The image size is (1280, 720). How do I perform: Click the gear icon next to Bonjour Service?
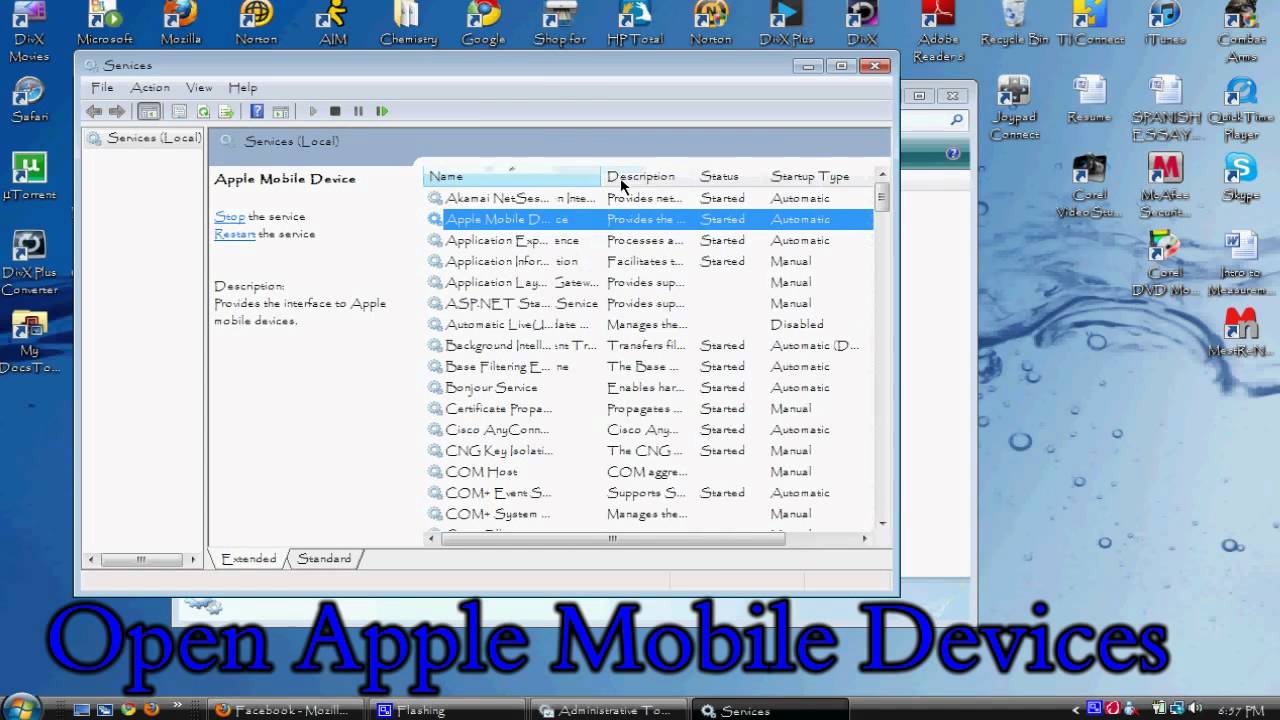[435, 387]
